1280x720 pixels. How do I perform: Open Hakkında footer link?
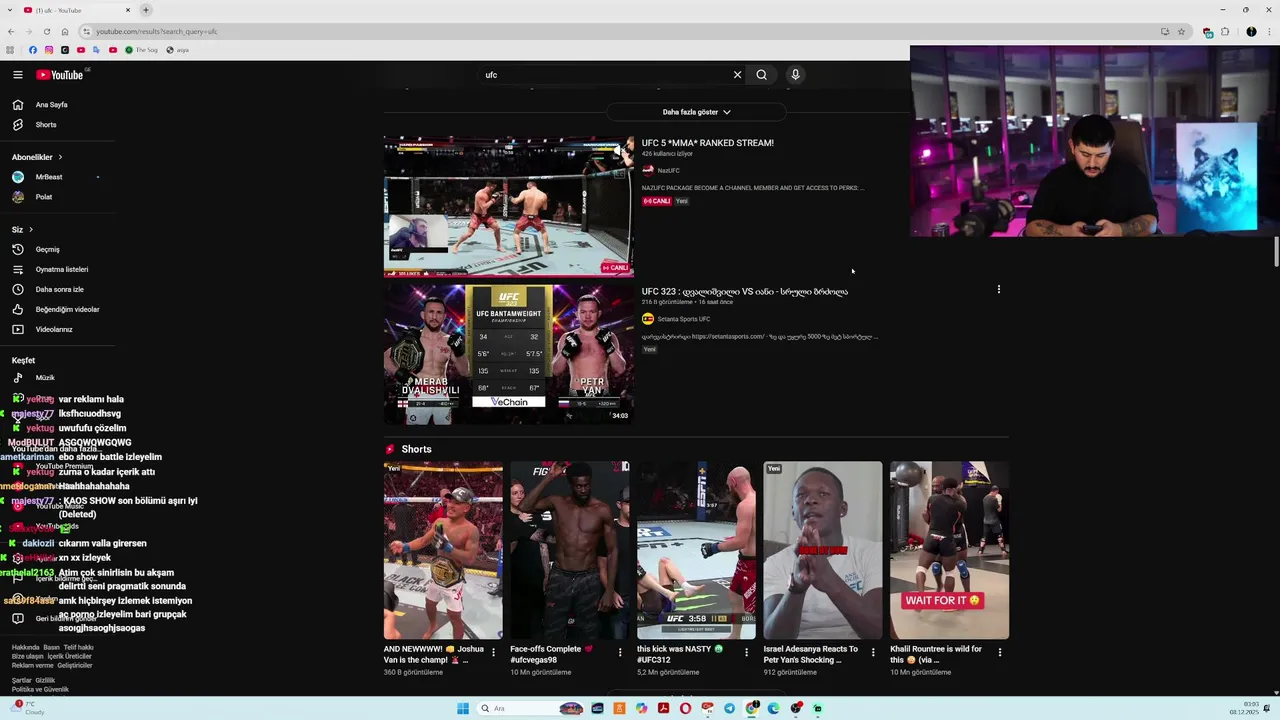[x=25, y=647]
